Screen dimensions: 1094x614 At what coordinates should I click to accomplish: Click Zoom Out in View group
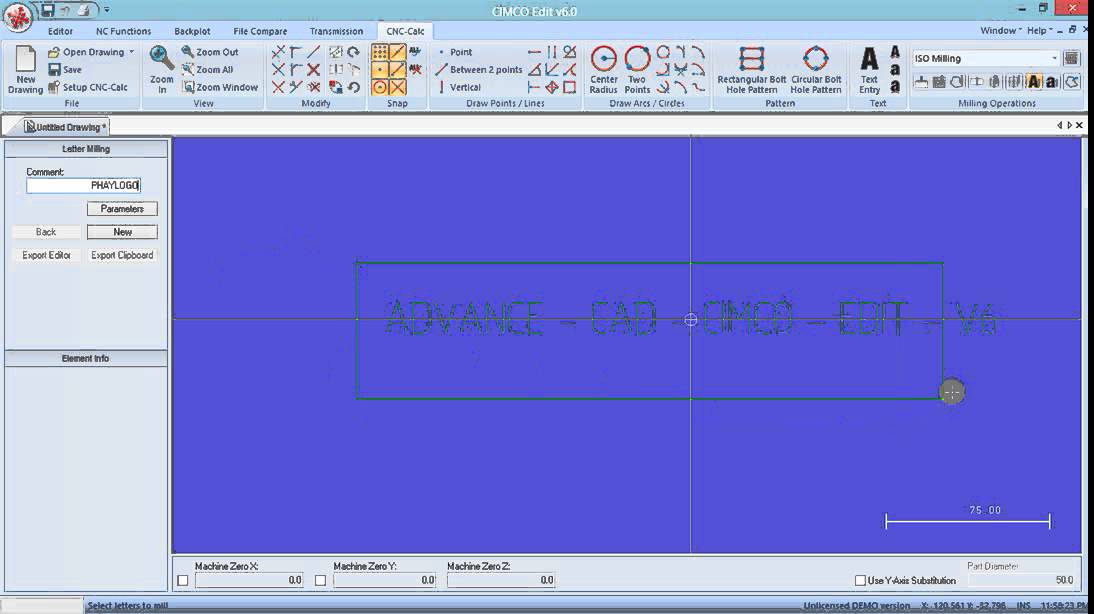click(210, 52)
